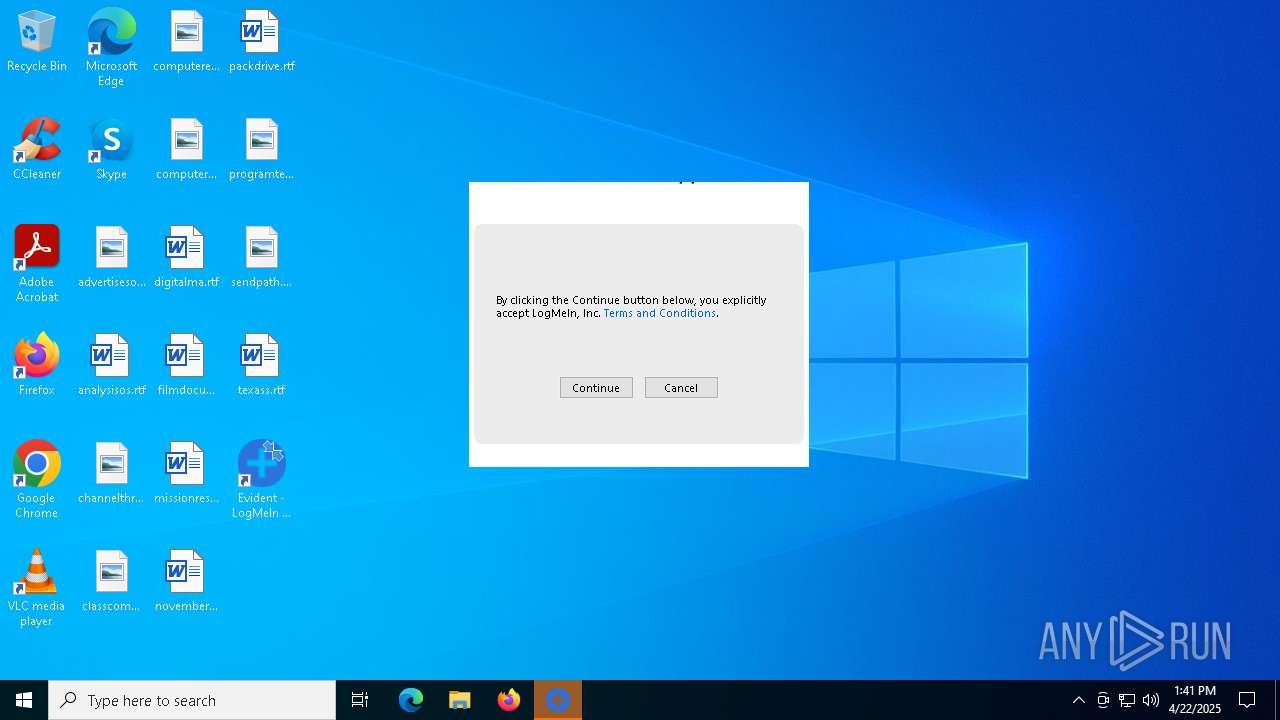
Task: Select the CCleaner desktop shortcut
Action: click(x=37, y=150)
